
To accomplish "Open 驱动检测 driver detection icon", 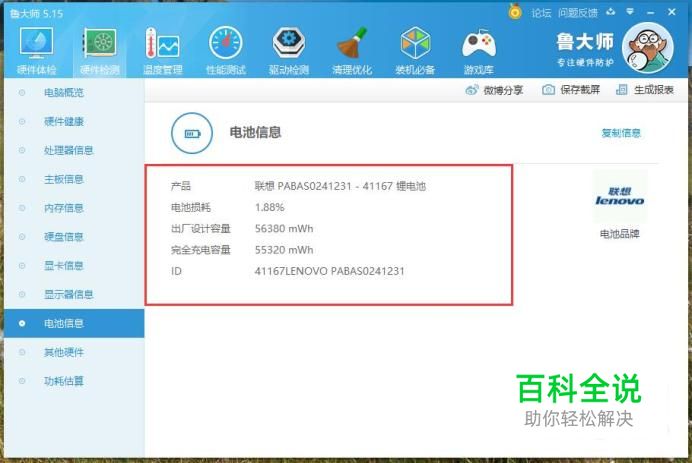I will coord(289,43).
